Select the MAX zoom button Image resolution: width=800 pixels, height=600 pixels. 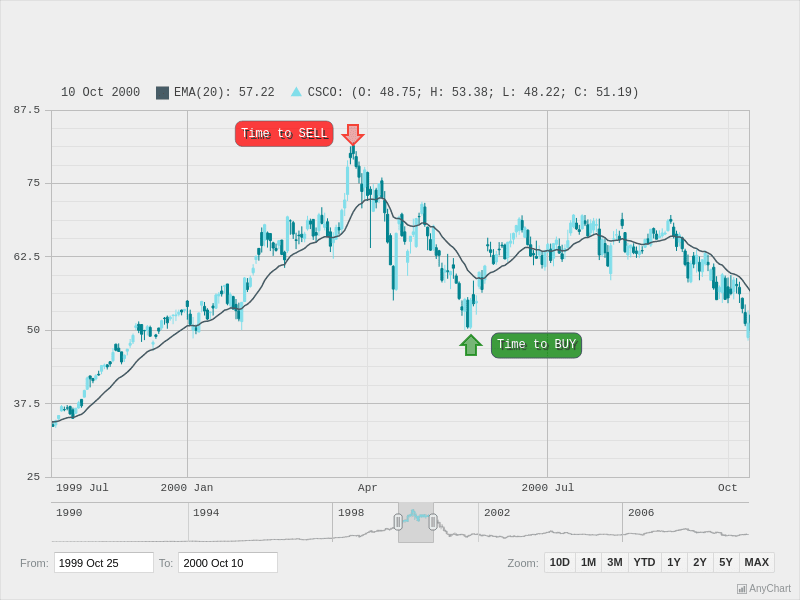(x=757, y=562)
